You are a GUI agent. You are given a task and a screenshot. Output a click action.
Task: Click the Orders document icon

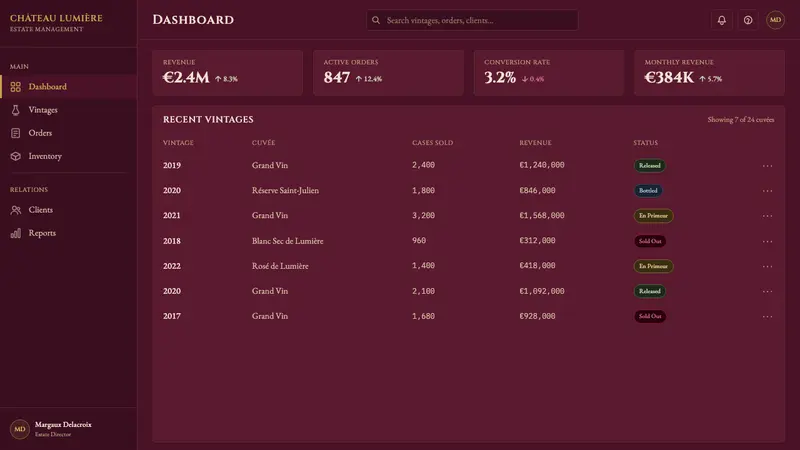16,133
